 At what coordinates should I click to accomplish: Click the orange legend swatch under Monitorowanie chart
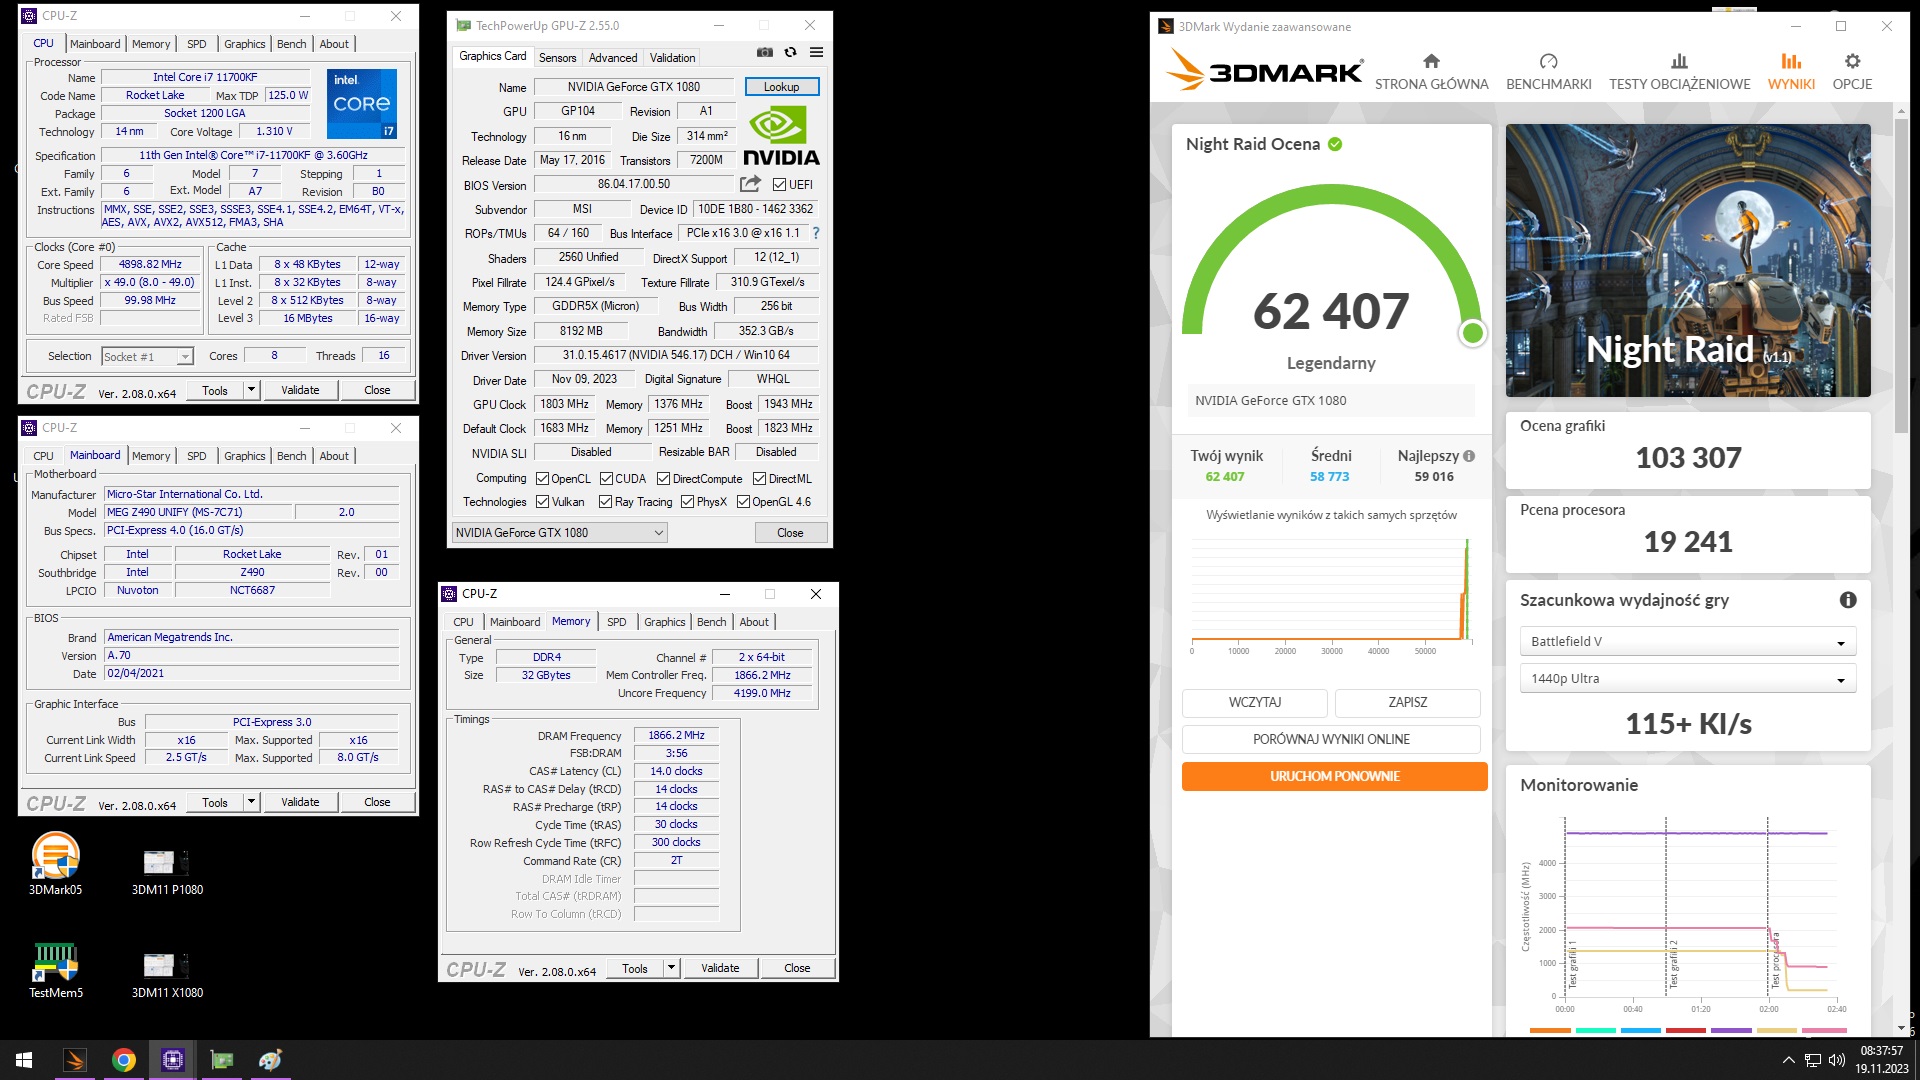pos(1550,1030)
